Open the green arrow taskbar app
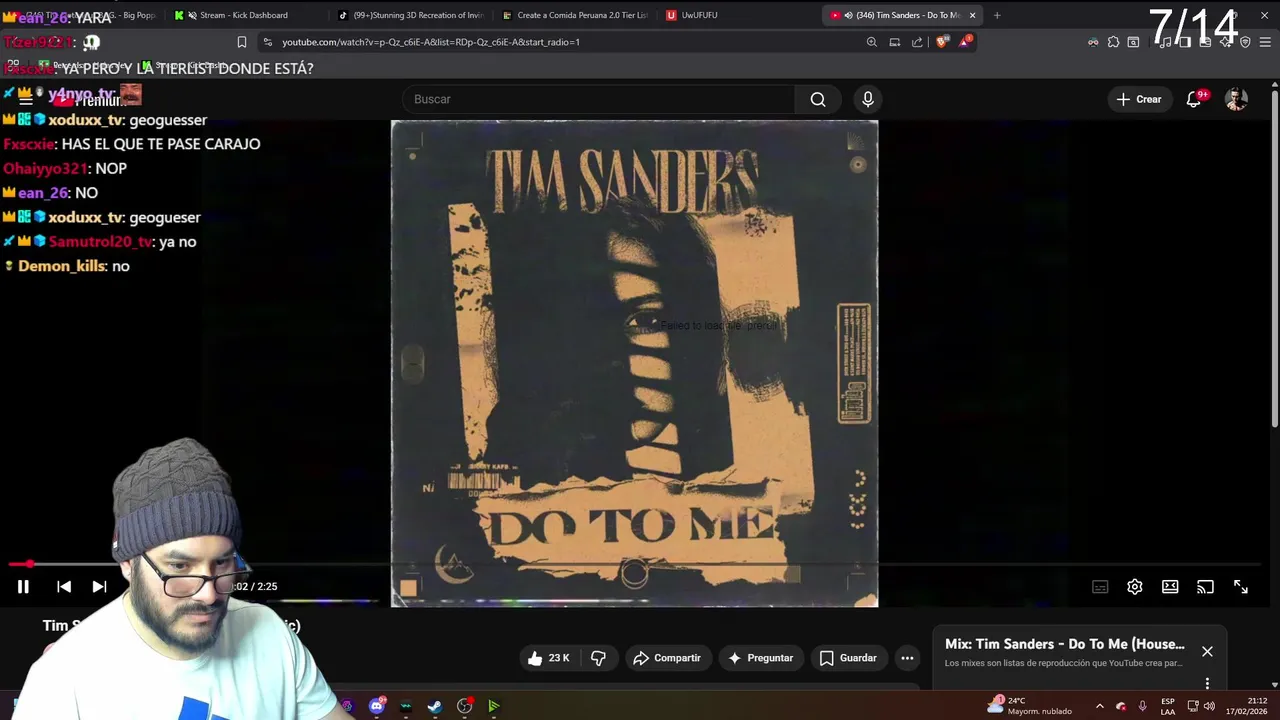The width and height of the screenshot is (1280, 720). pyautogui.click(x=493, y=706)
